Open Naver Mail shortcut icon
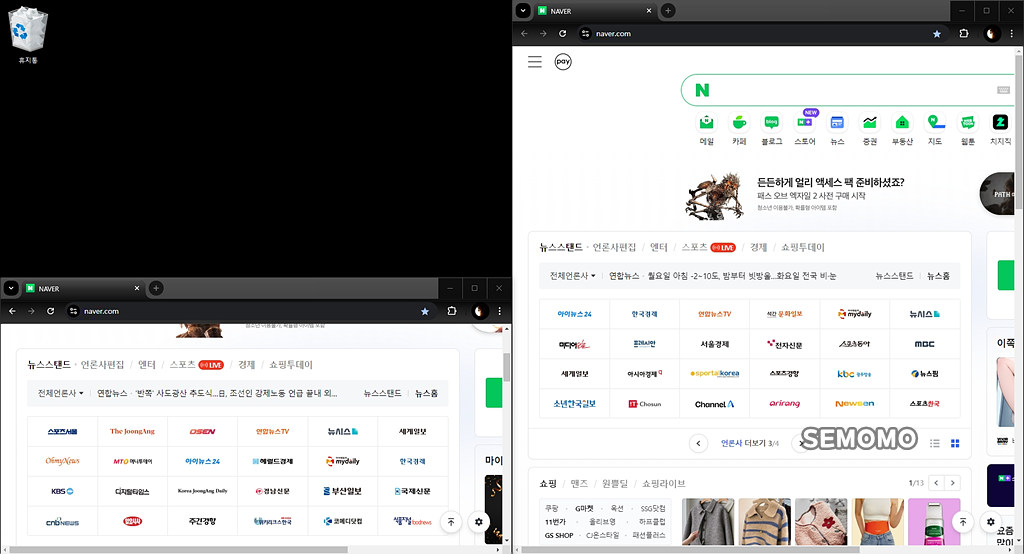 707,129
